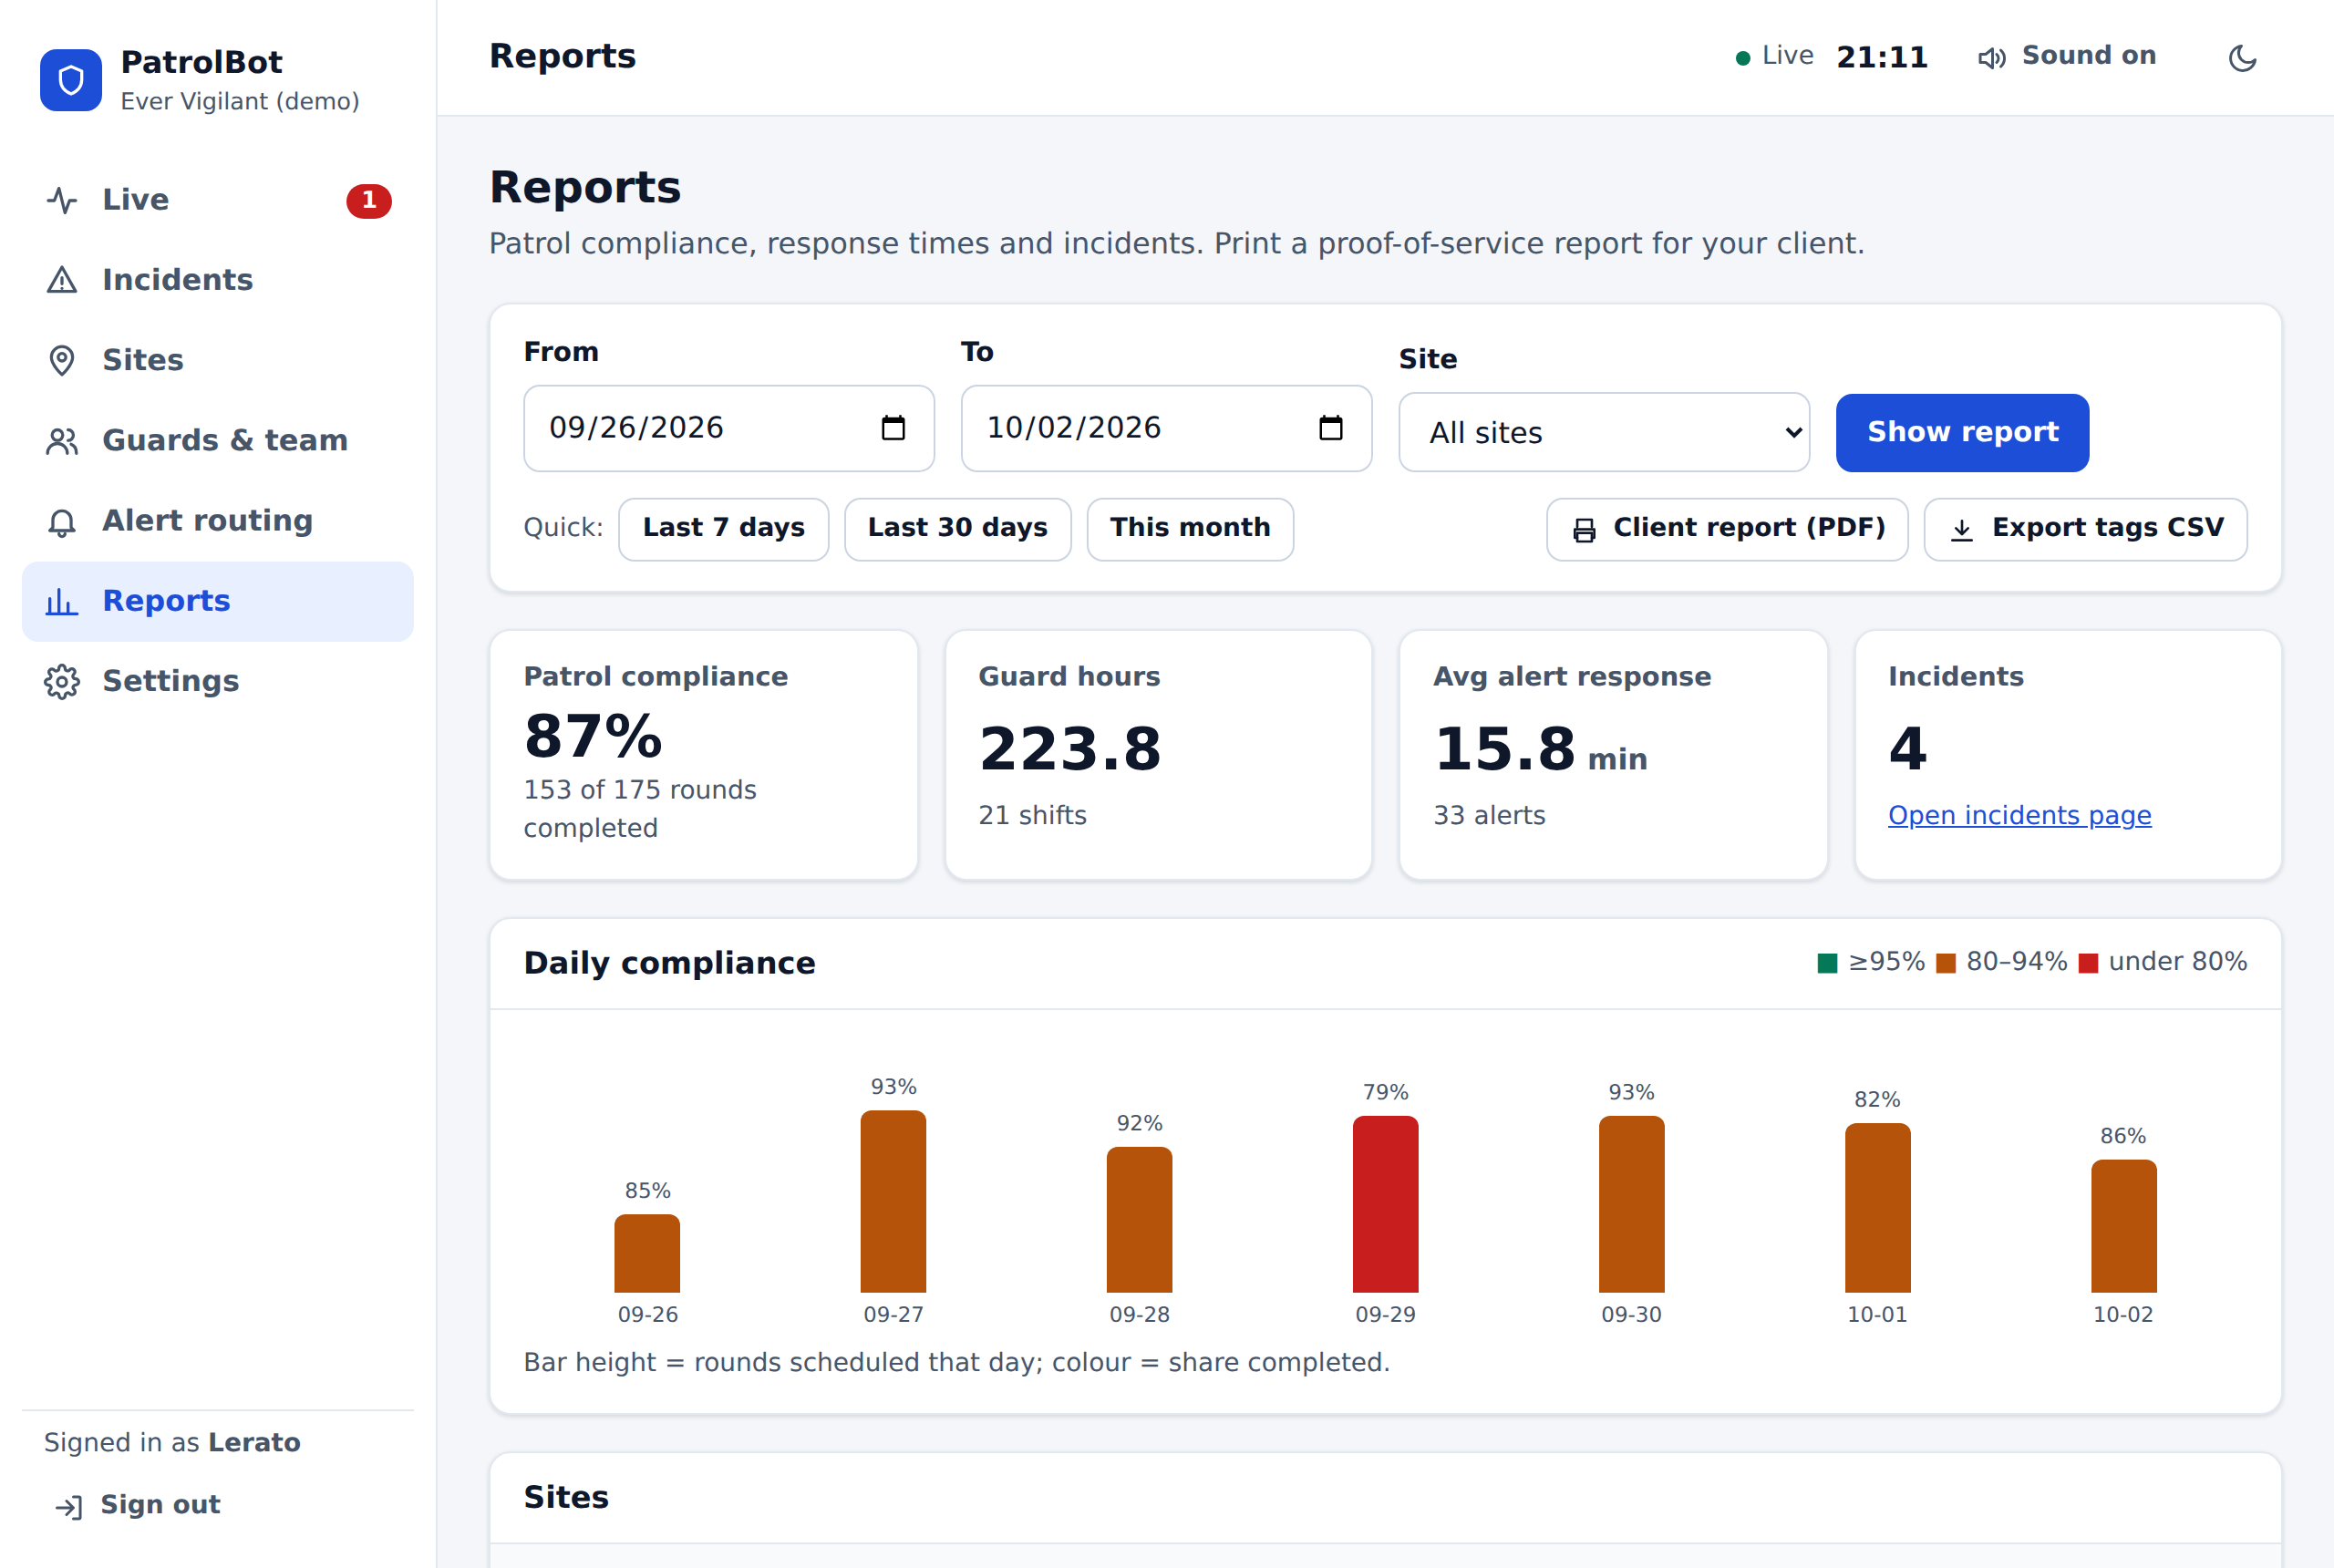Toggle dark mode moon icon
Screen dimensions: 2334x1568
coord(2242,58)
